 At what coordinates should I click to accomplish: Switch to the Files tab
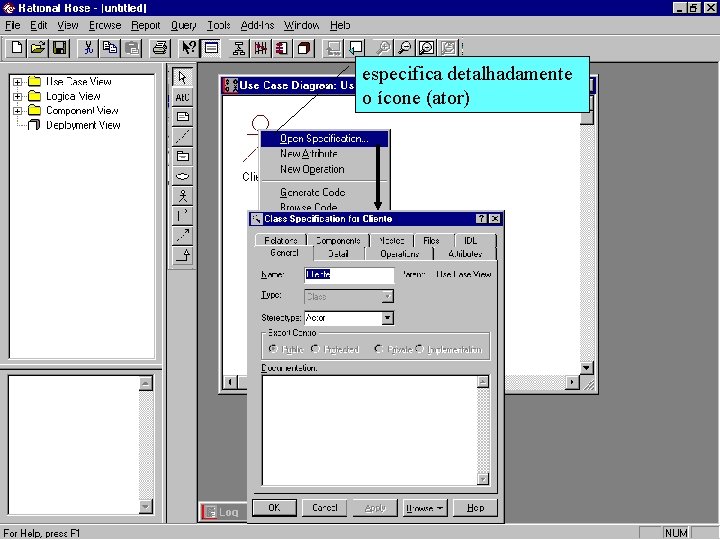click(431, 240)
